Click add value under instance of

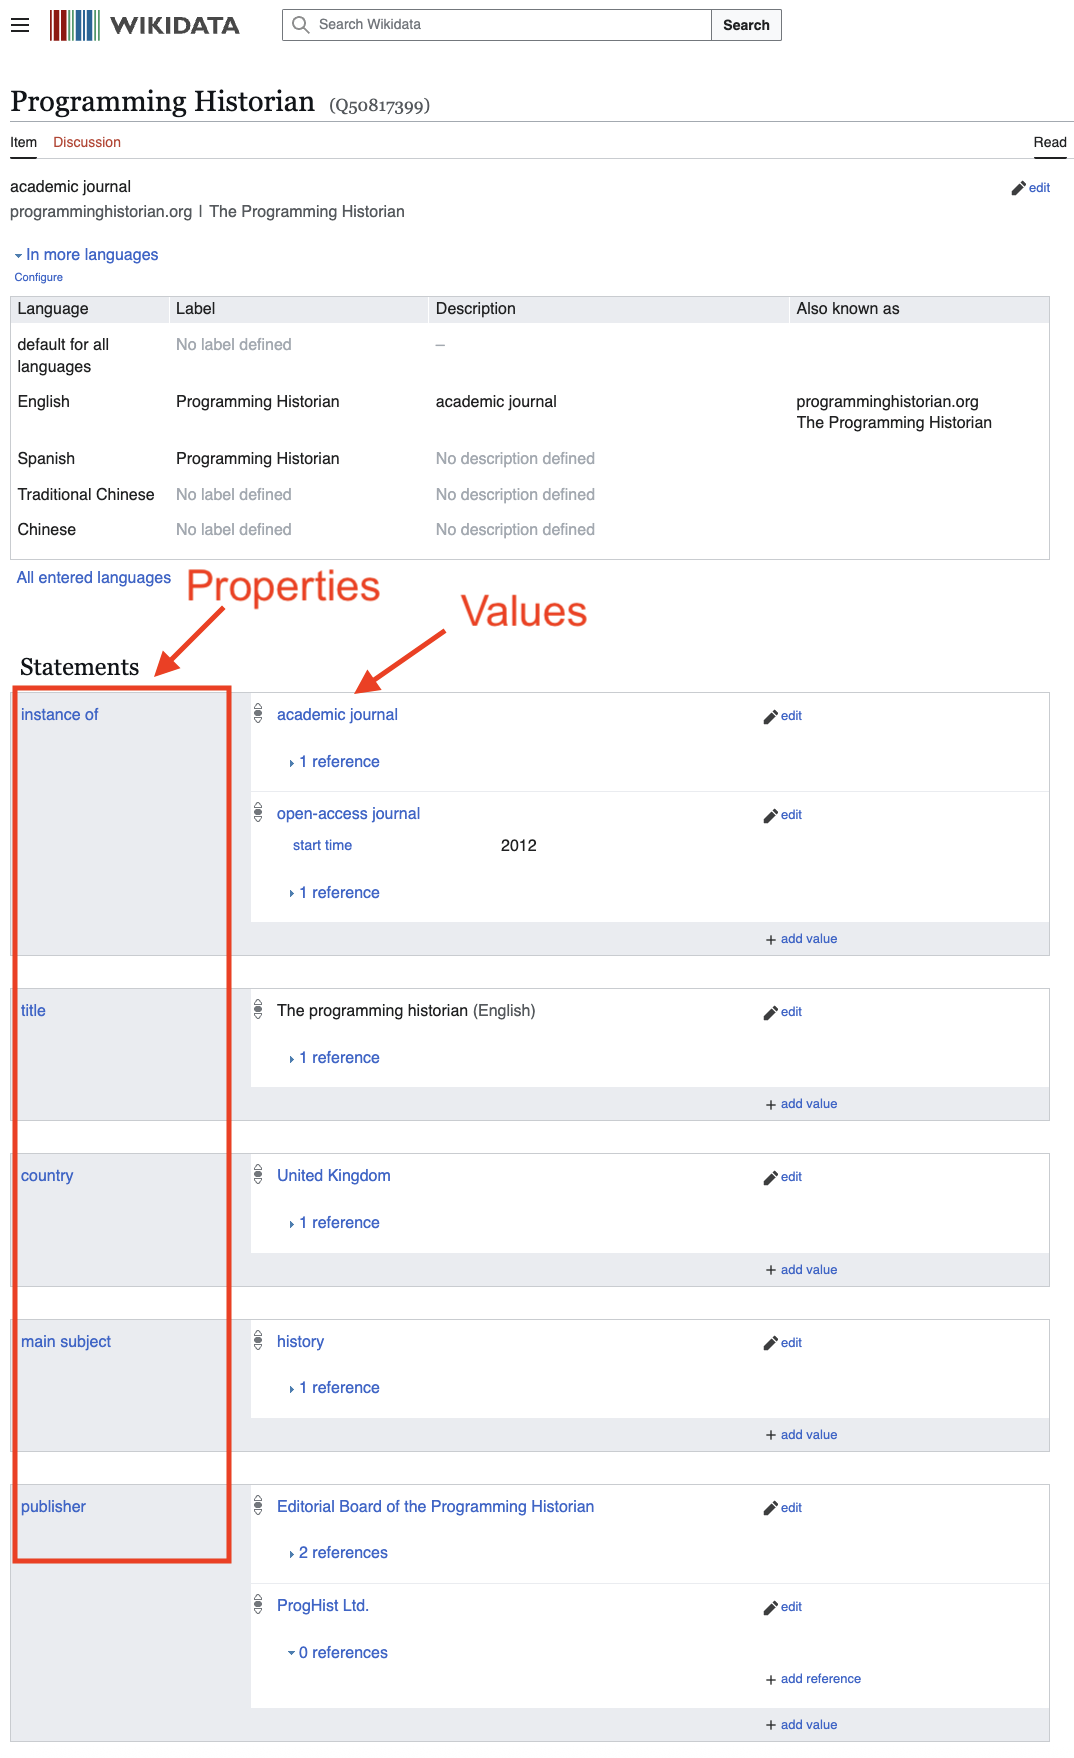tap(801, 939)
